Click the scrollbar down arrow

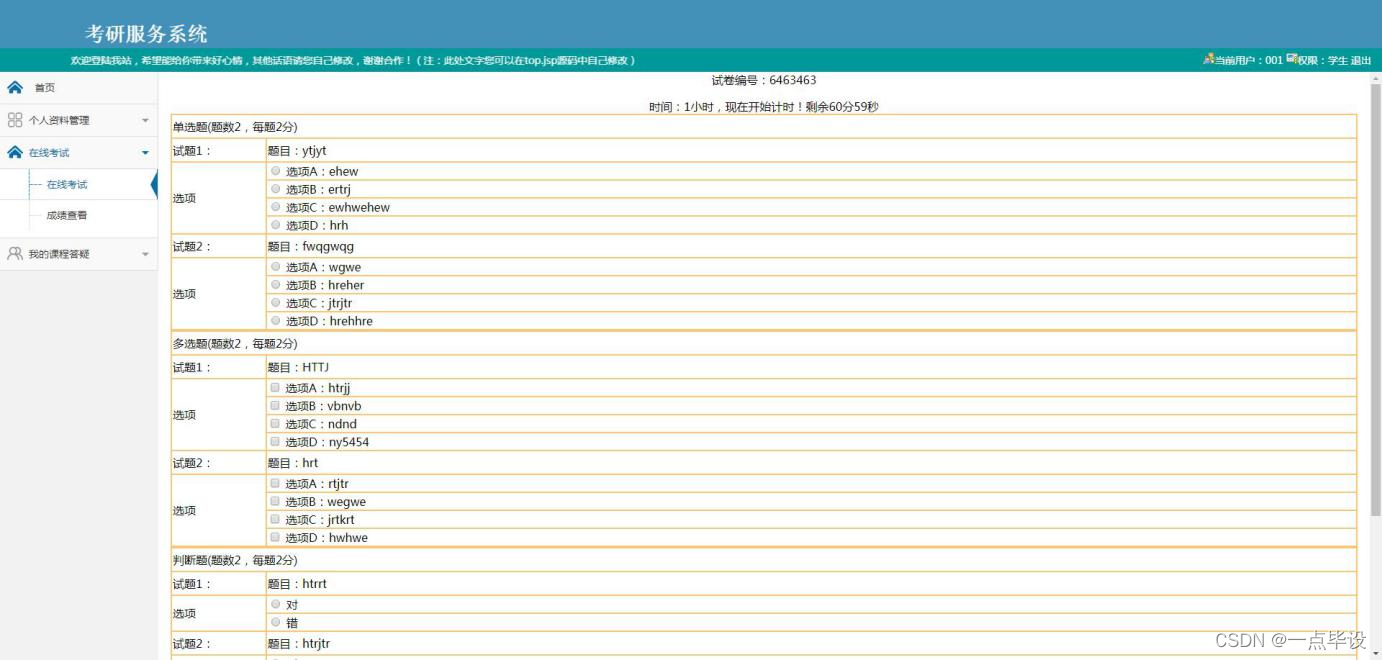[x=1376, y=654]
